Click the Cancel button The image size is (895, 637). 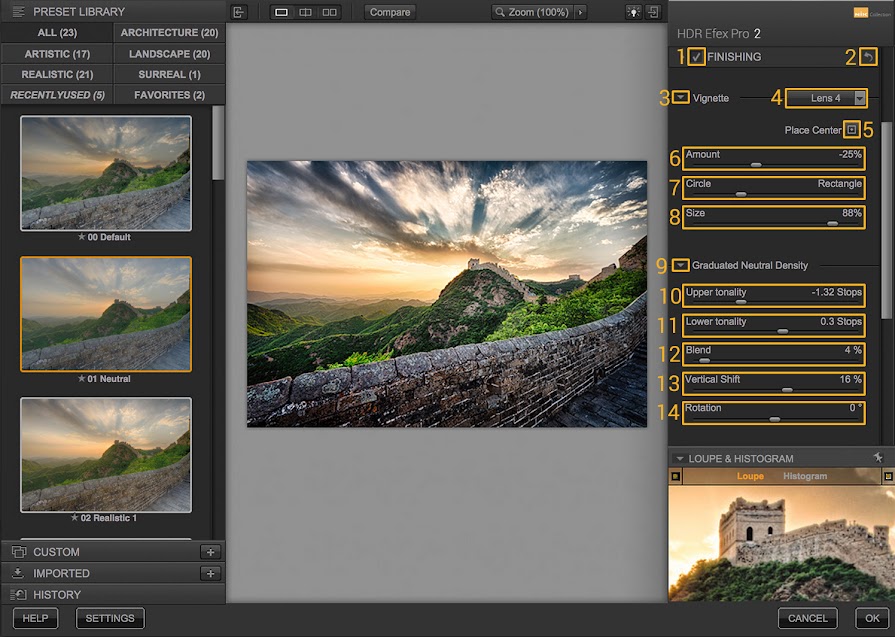pos(807,618)
